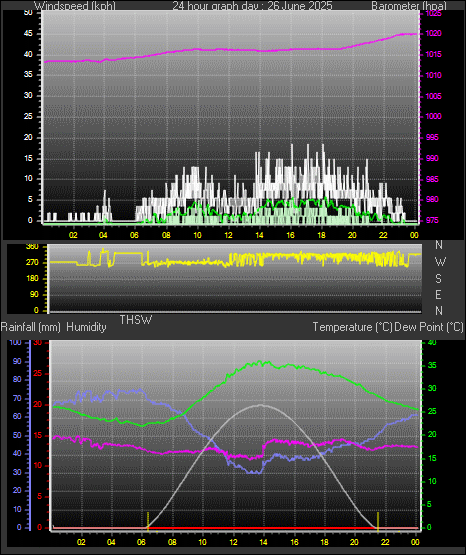Click the "THSW" label
This screenshot has width=466, height=555.
click(136, 320)
